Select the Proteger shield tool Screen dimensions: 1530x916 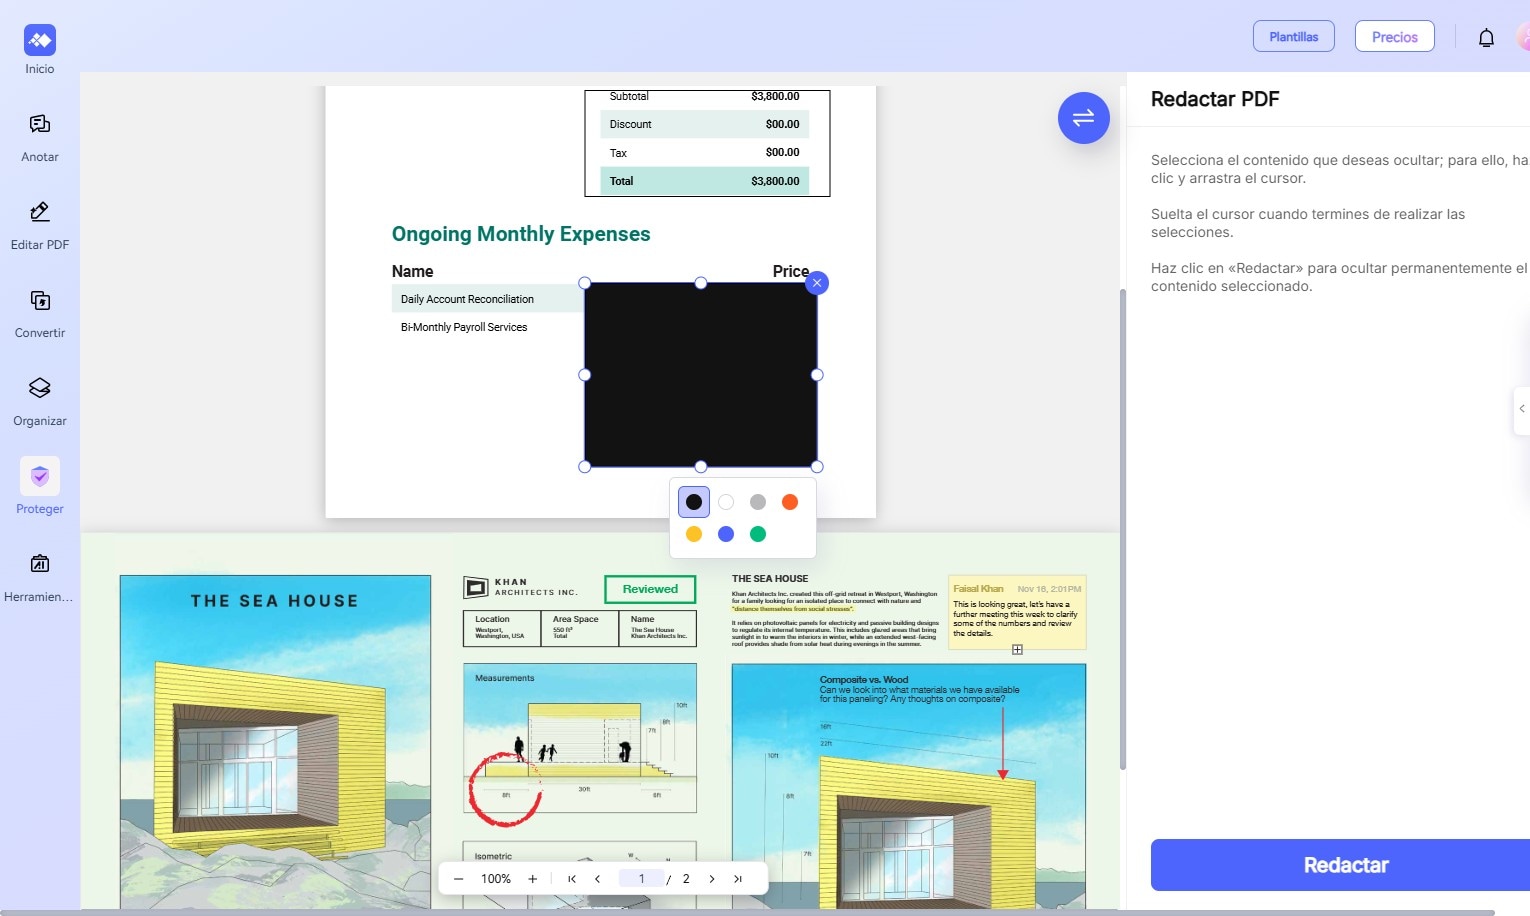(40, 487)
